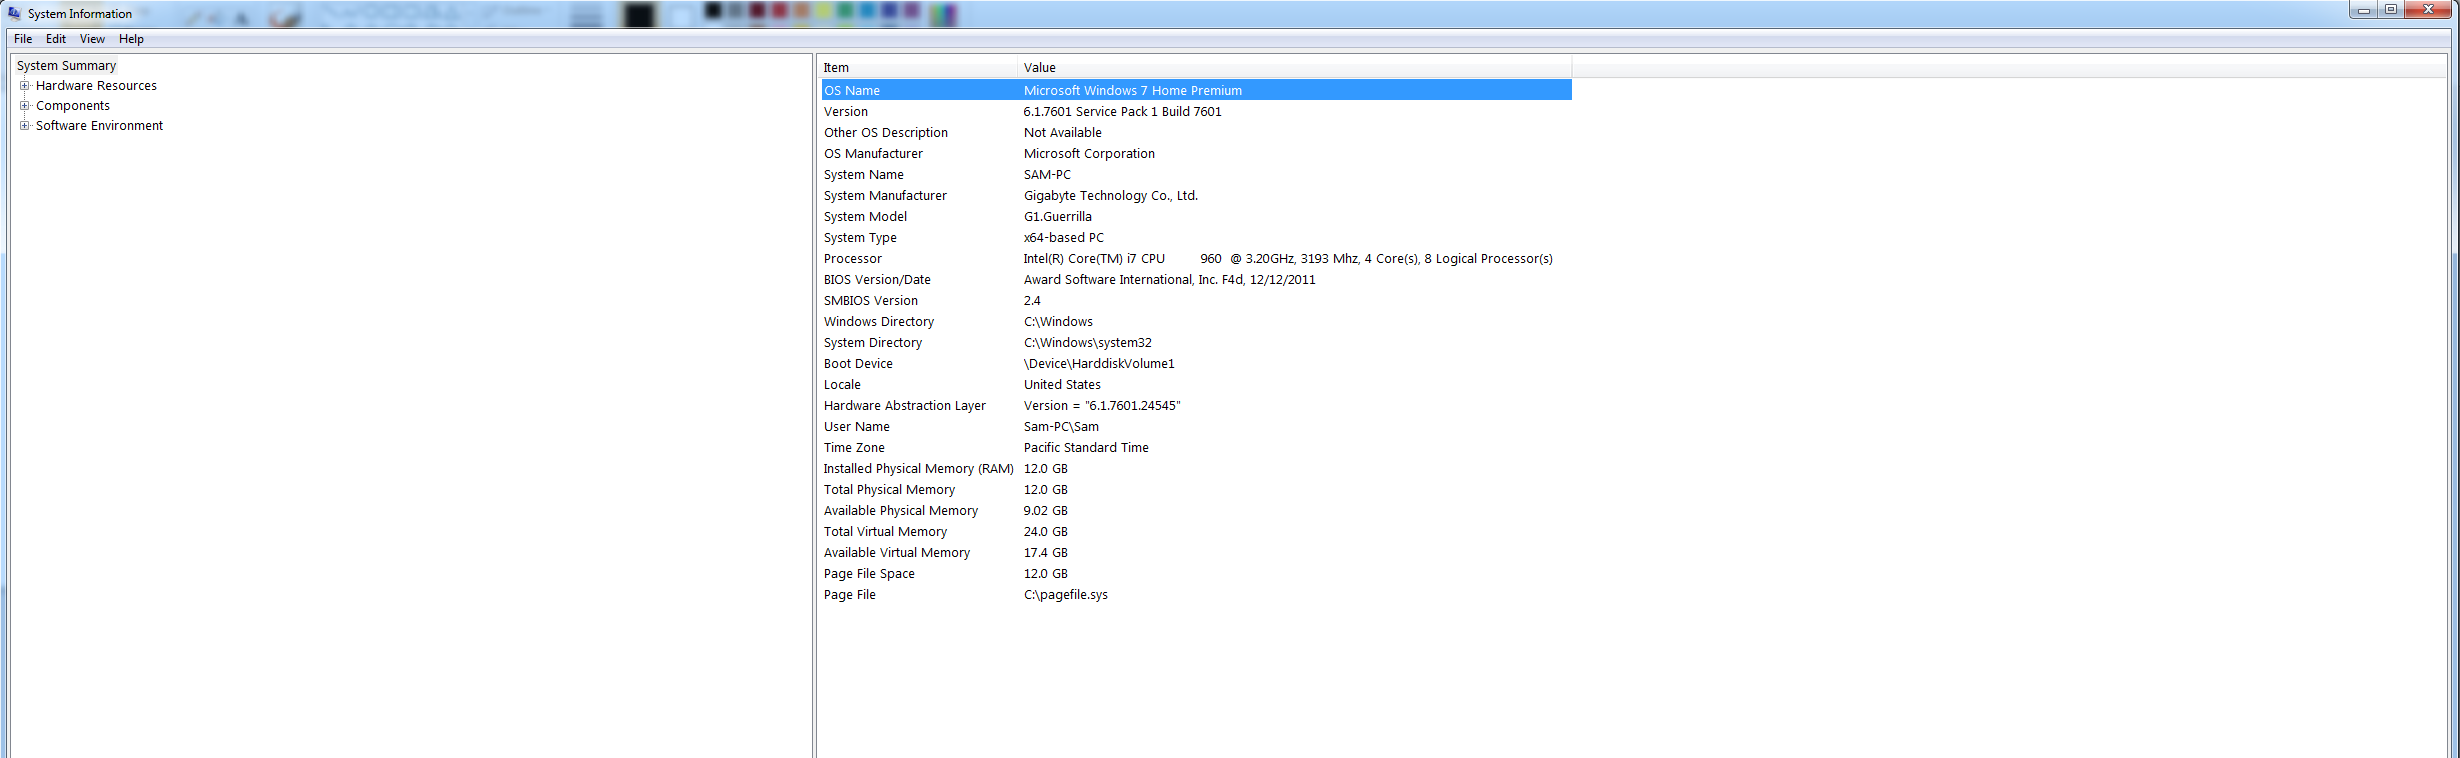
Task: Select the Installed Physical Memory (RAM) row
Action: pos(918,469)
